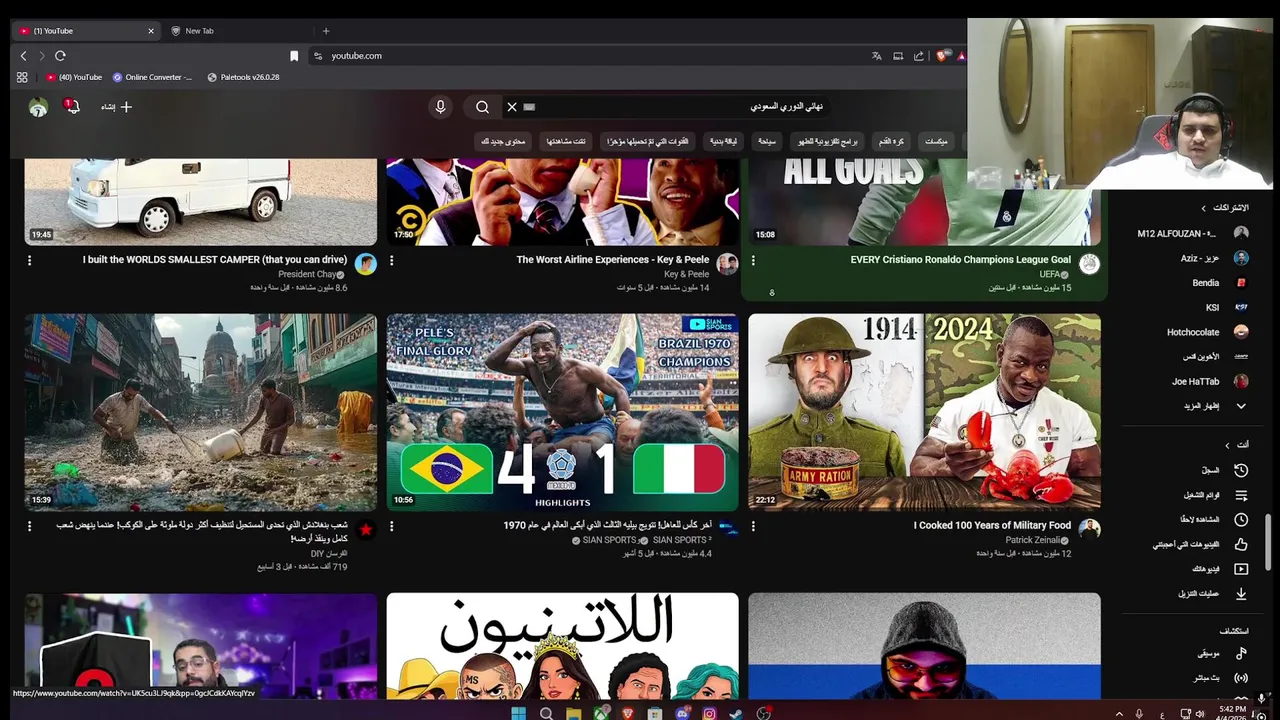This screenshot has height=720, width=1280.
Task: Open the Pelé Brazil 4-1 Italy thumbnail
Action: [563, 412]
